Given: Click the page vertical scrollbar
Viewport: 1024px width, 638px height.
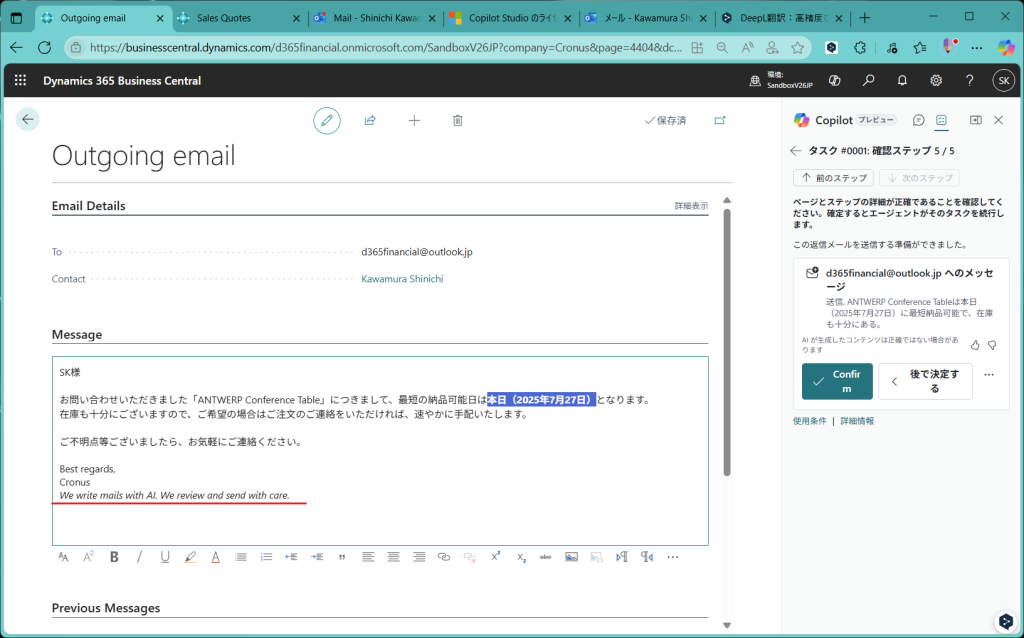Looking at the screenshot, I should [727, 342].
